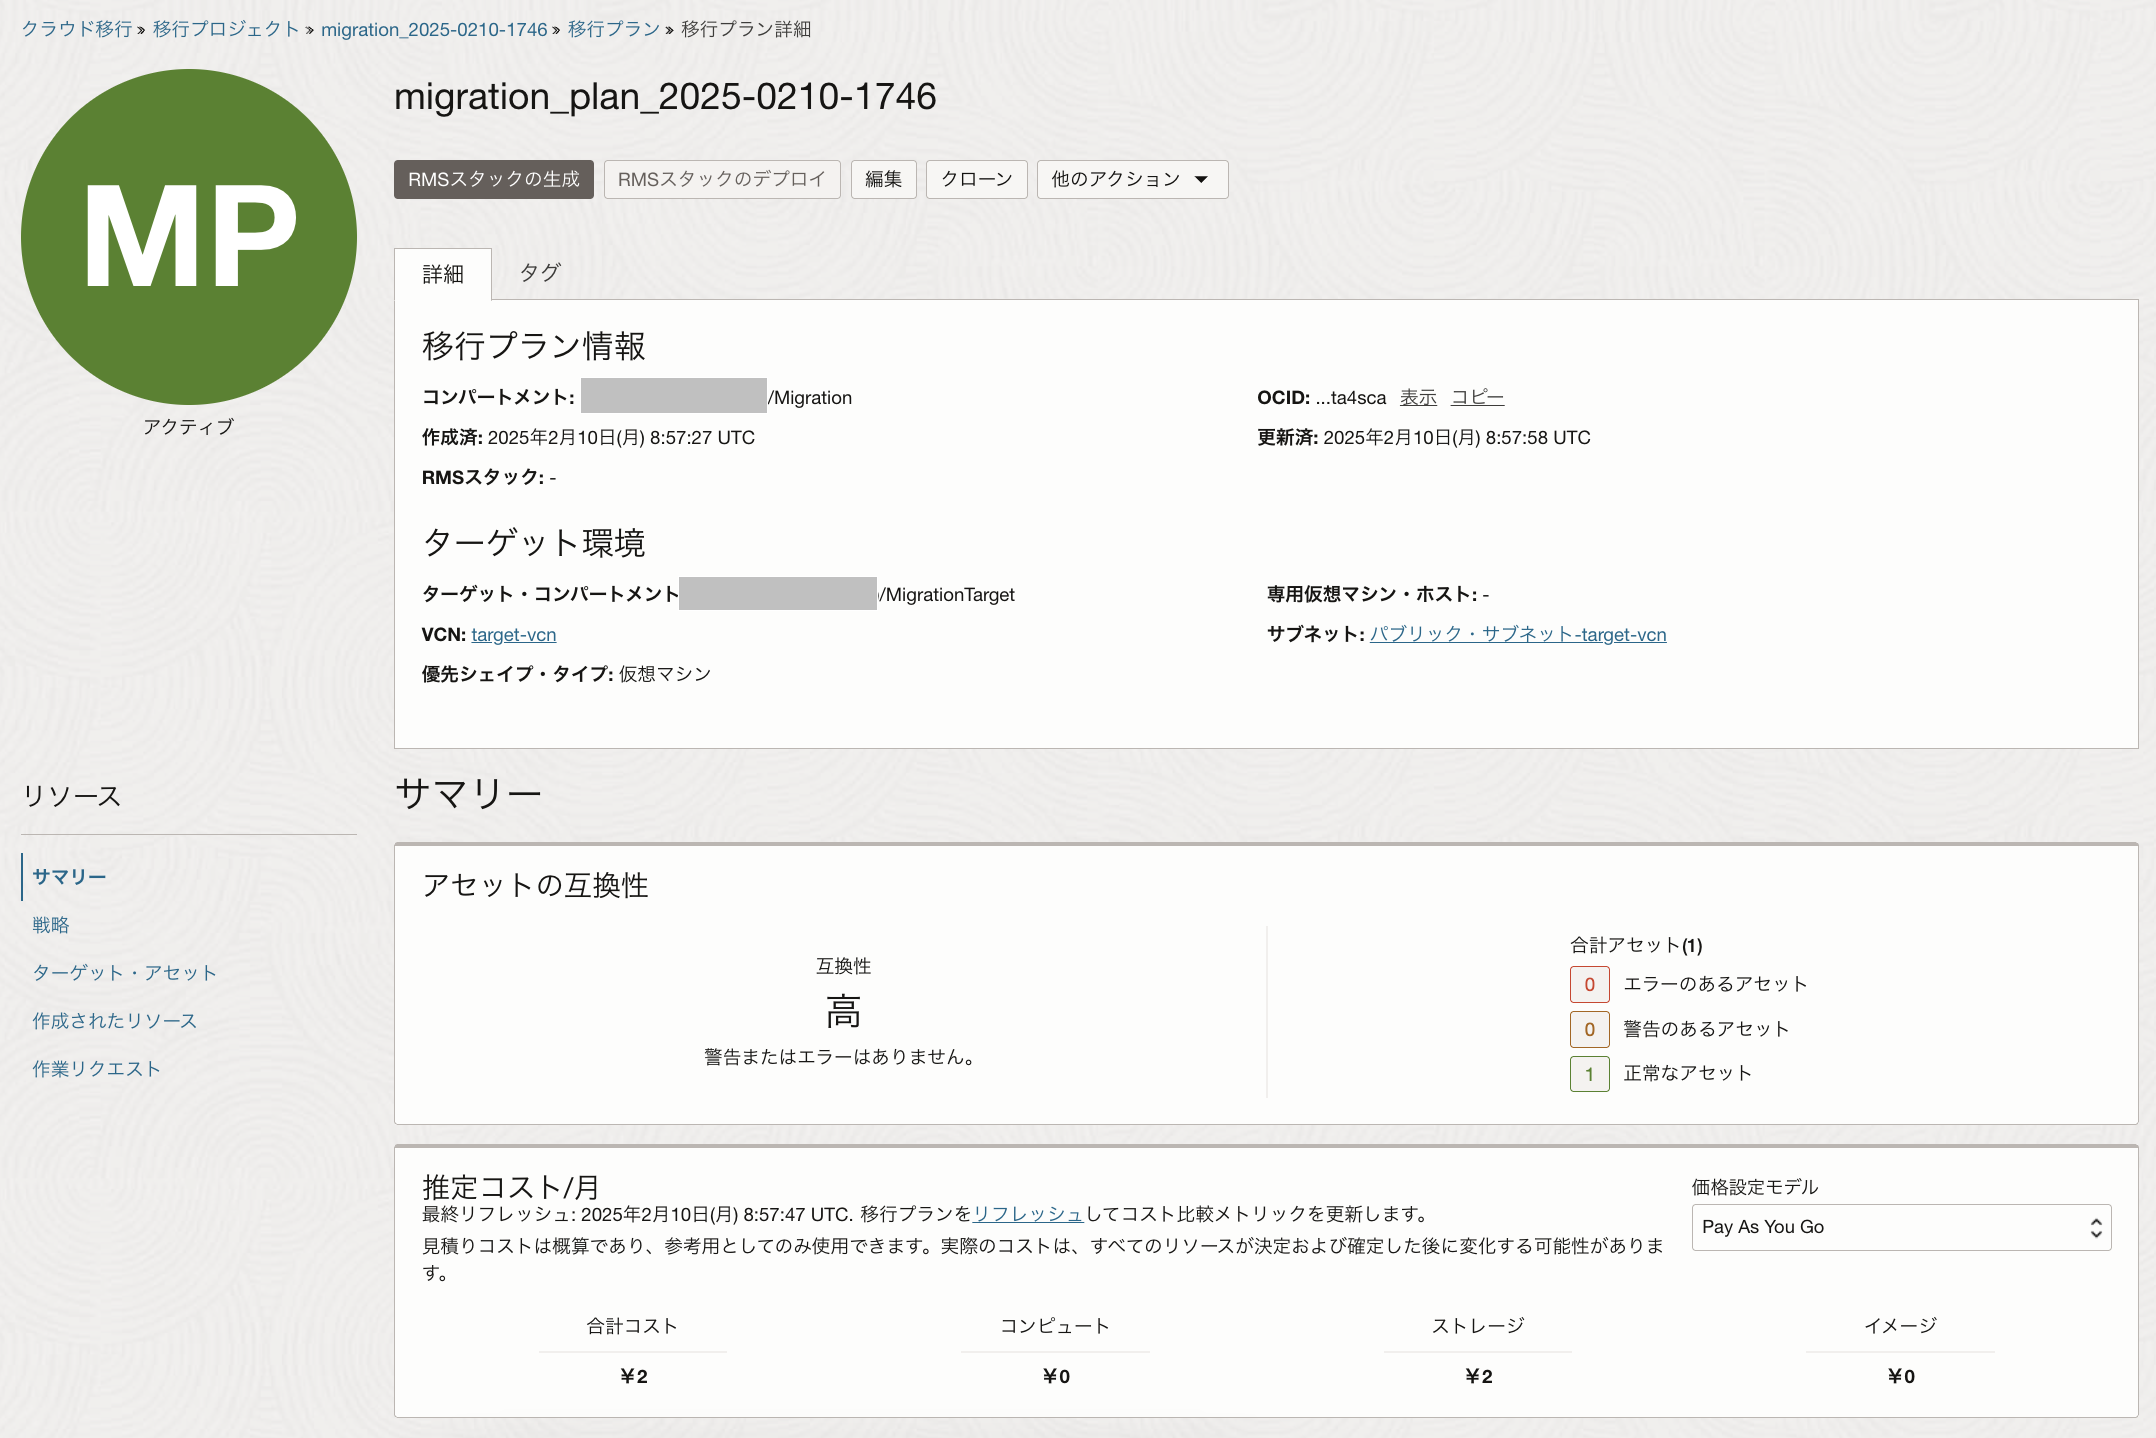This screenshot has height=1438, width=2156.
Task: Click the RMSスタックの生成 button
Action: click(x=493, y=179)
